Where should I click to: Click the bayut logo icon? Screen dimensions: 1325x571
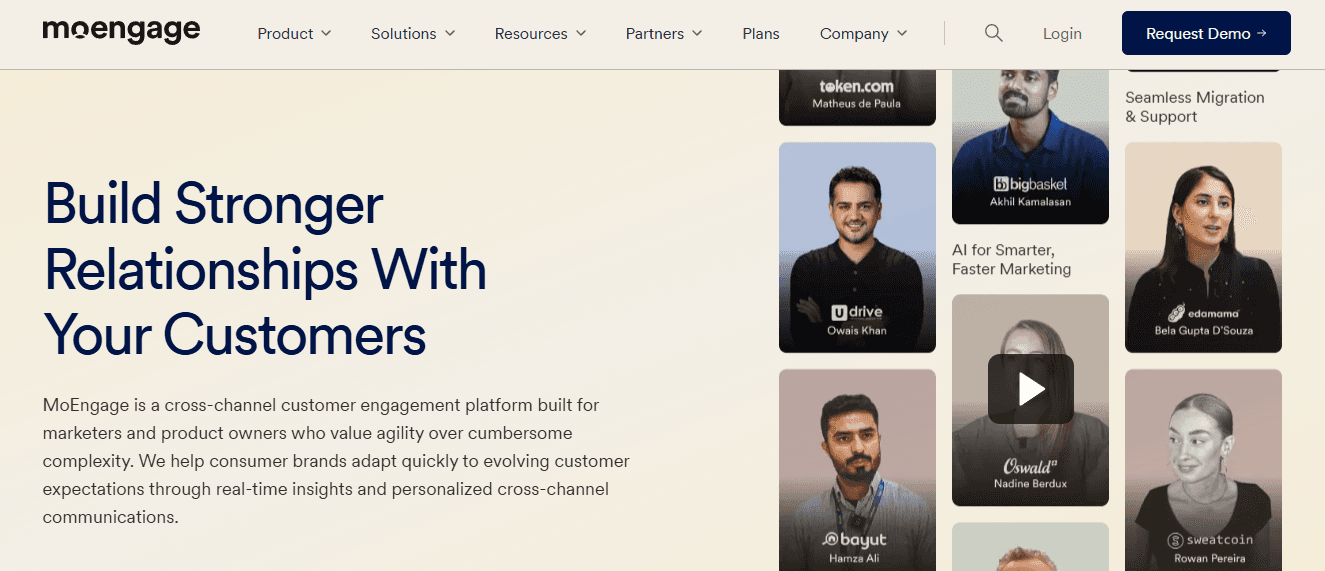[x=830, y=540]
